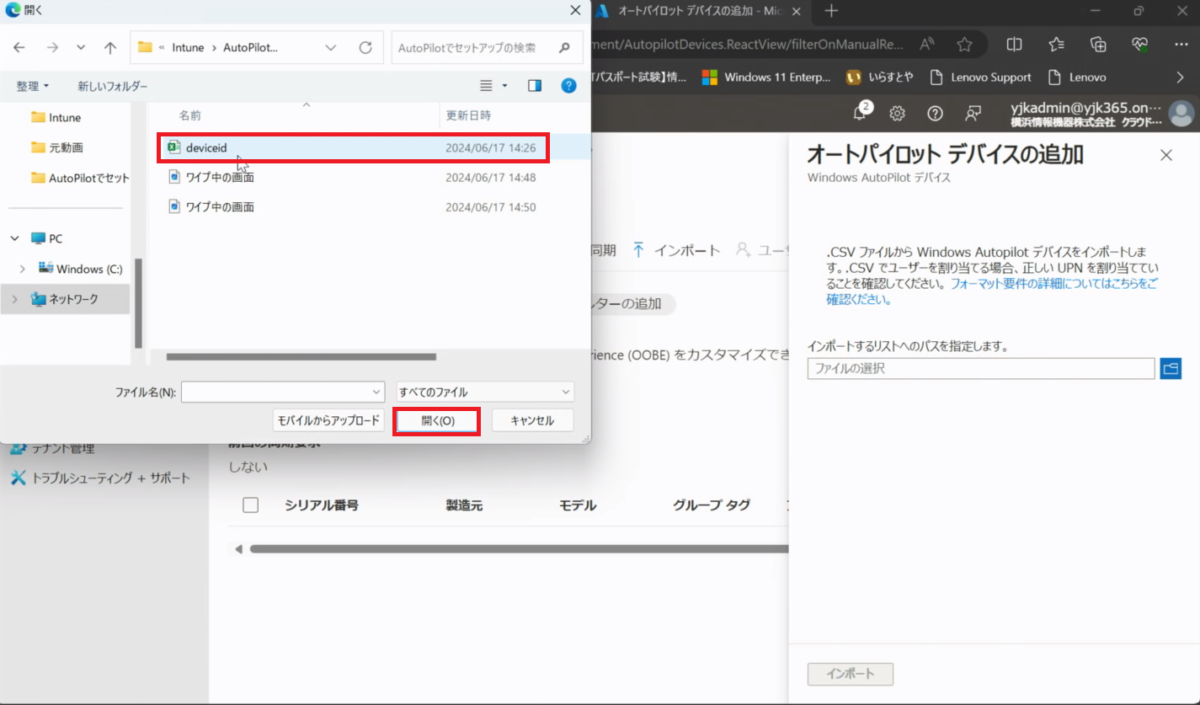Click the help question mark in portal header

(935, 113)
